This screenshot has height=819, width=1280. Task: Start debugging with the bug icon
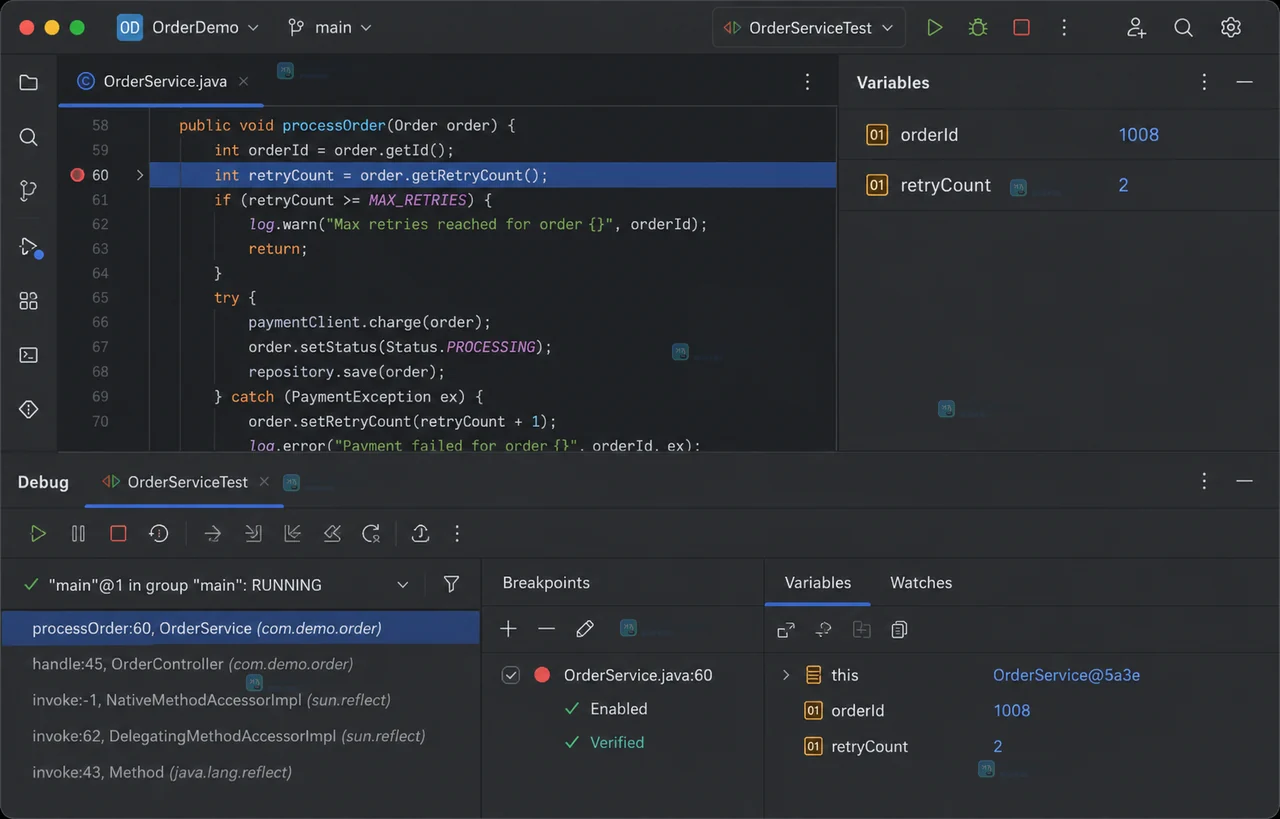(978, 28)
